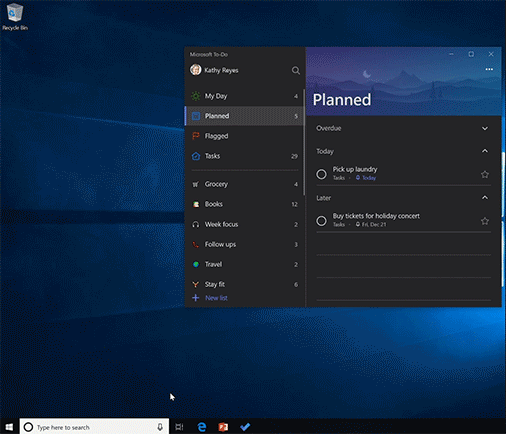Screen dimensions: 506x434
Task: Click the Pick up laundry task title
Action: point(355,169)
